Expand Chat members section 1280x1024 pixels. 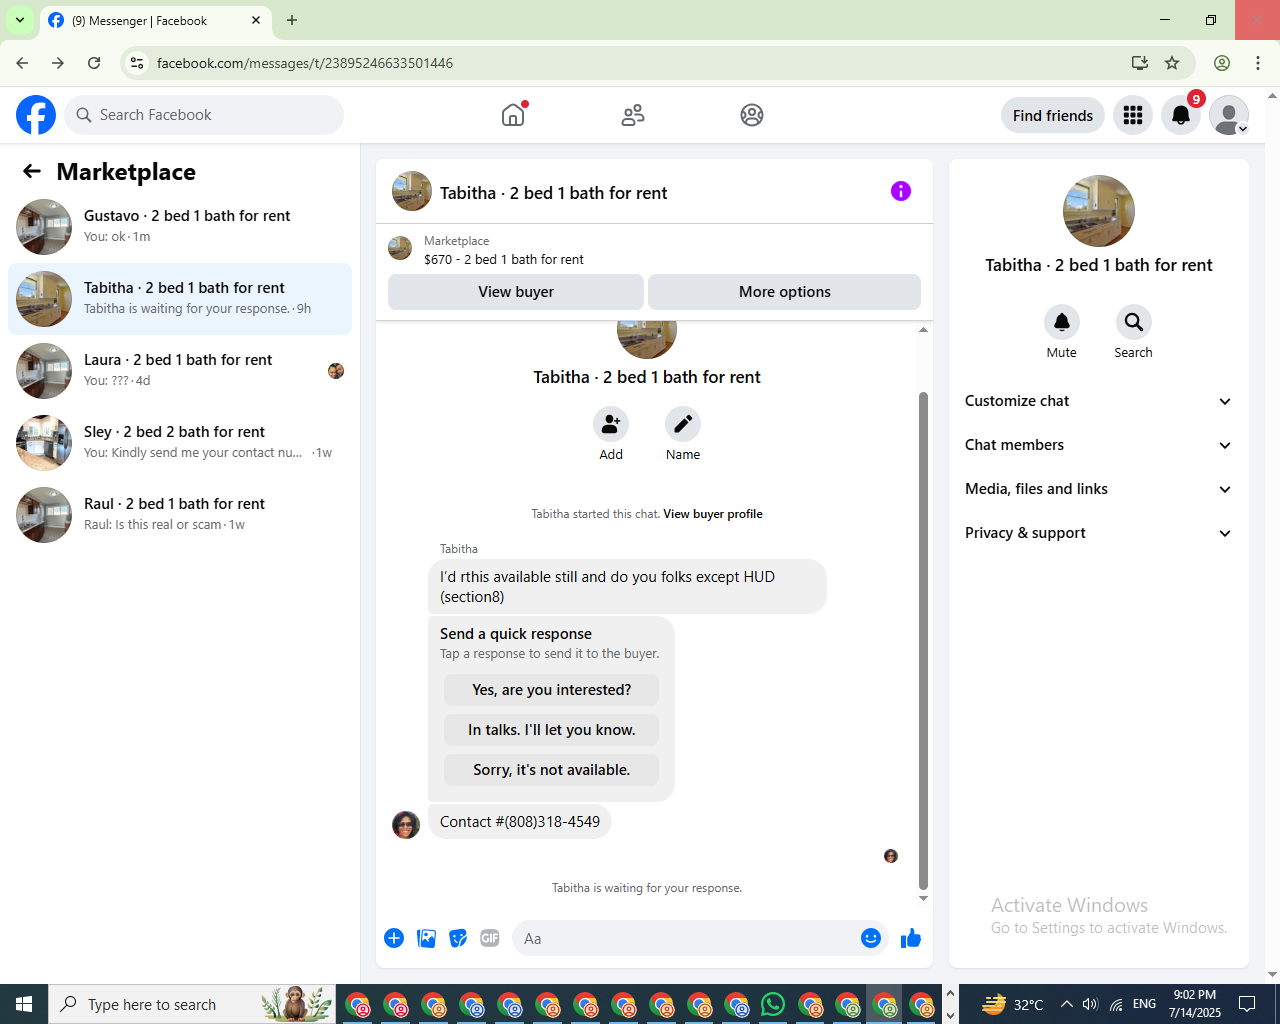(x=1098, y=445)
